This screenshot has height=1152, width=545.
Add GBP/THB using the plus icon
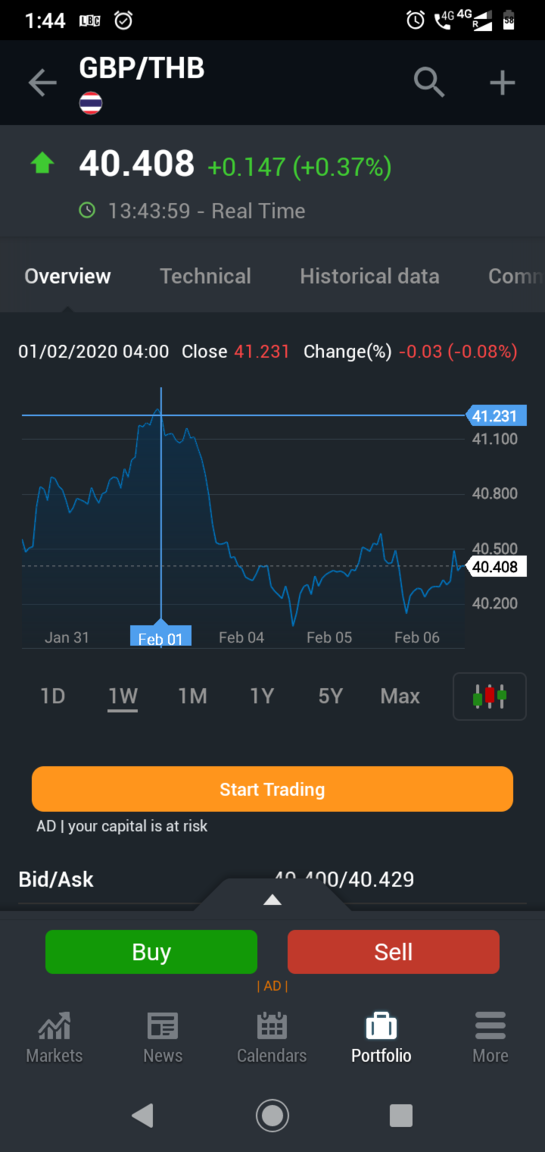[x=502, y=83]
